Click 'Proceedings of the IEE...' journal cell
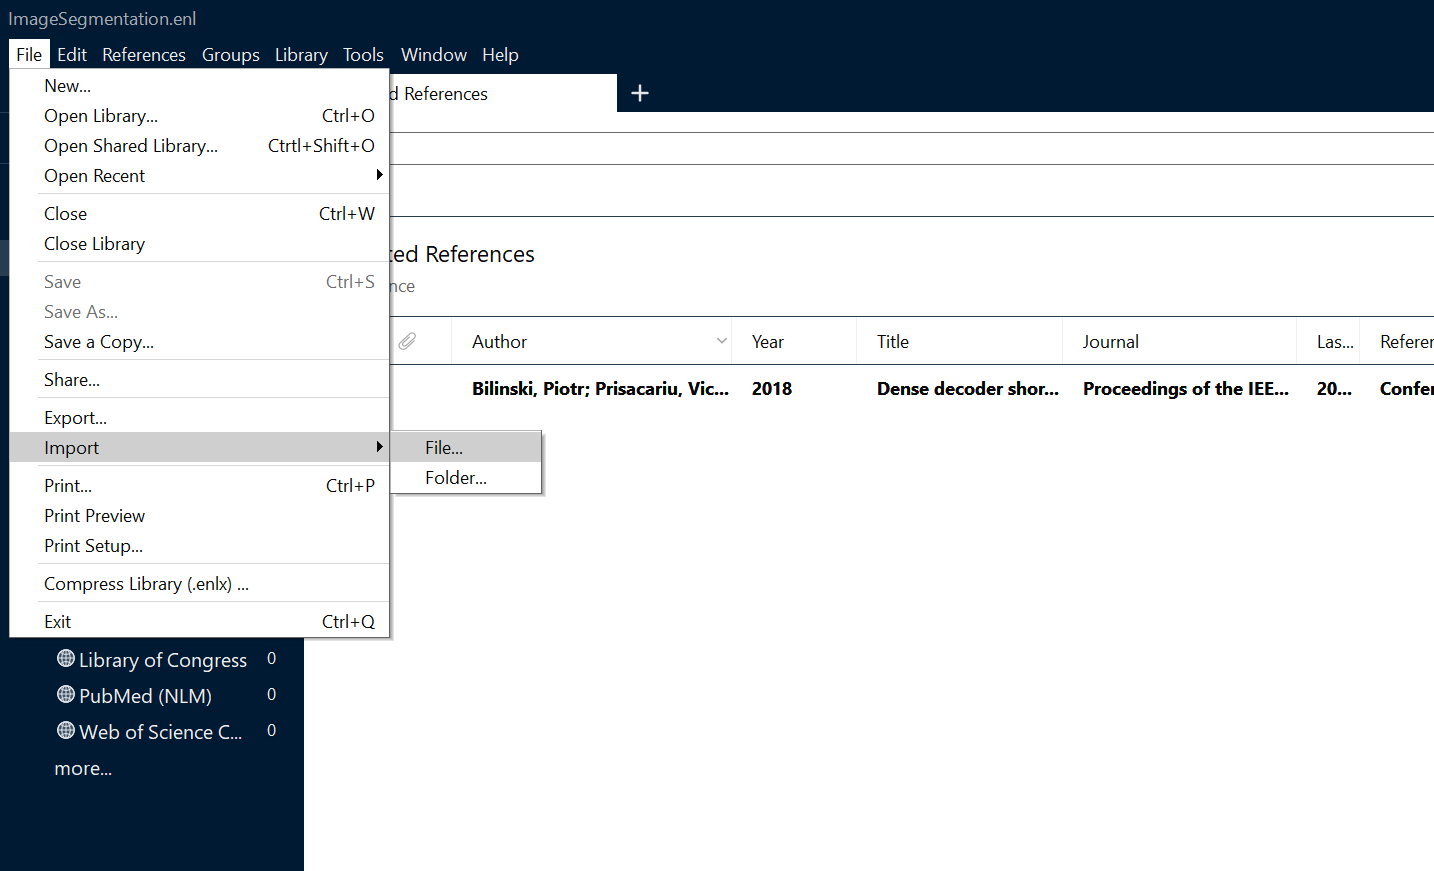This screenshot has height=871, width=1434. 1185,389
